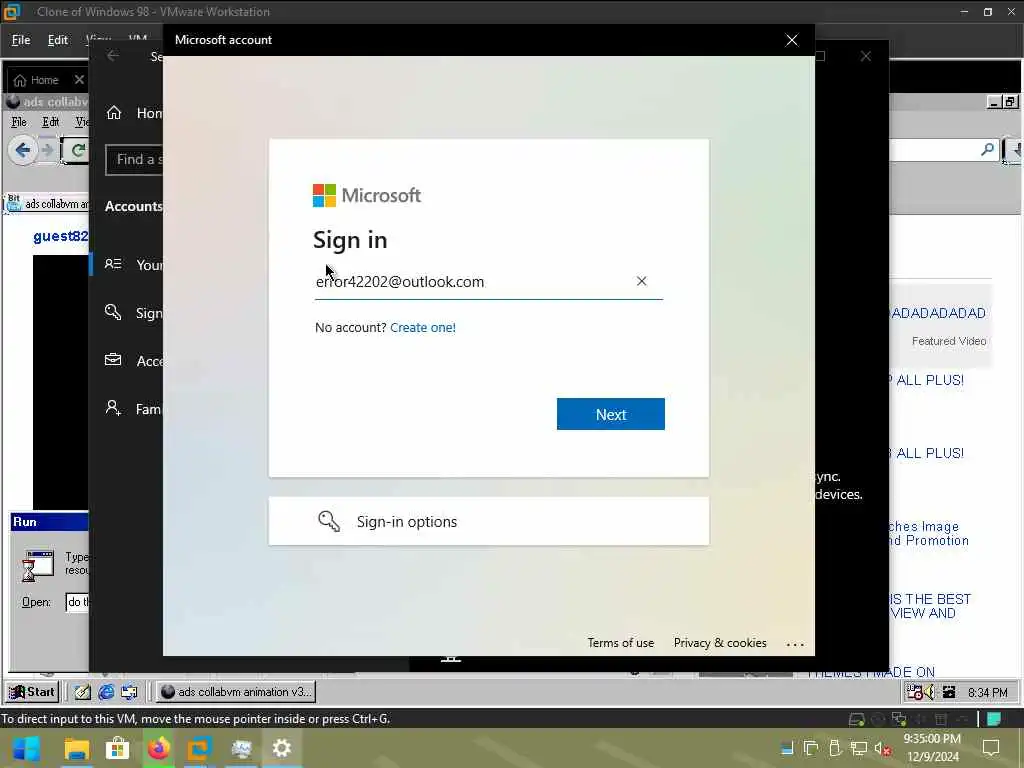Image resolution: width=1024 pixels, height=768 pixels.
Task: Click the key icon beside Sign-in options
Action: pos(328,521)
